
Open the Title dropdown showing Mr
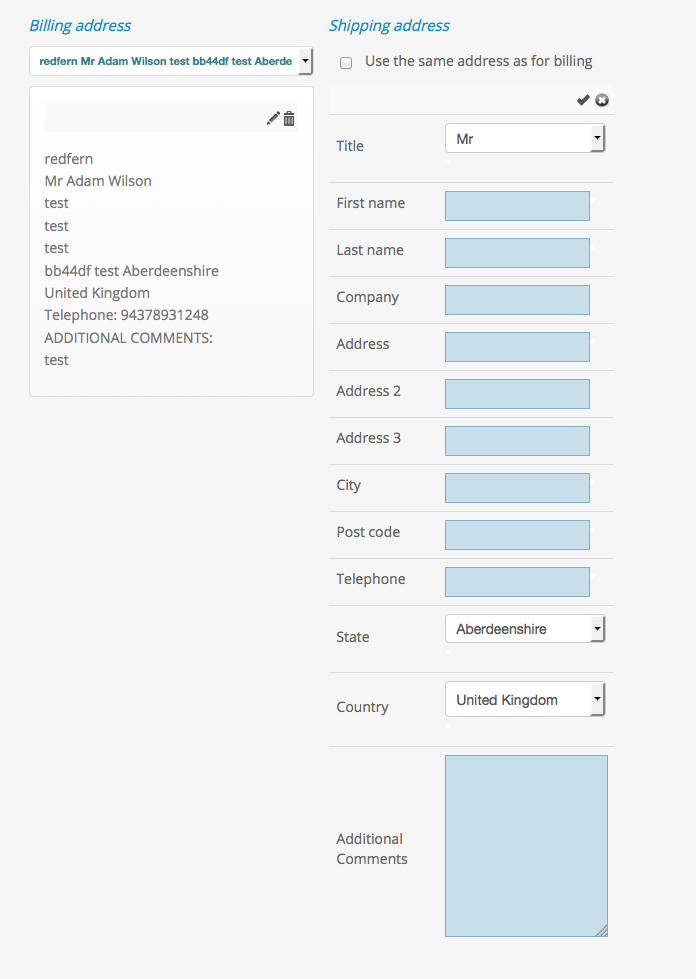tap(525, 139)
